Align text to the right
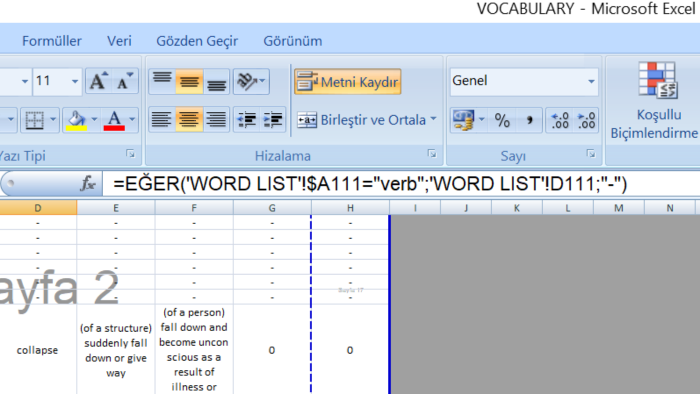700x394 pixels. point(217,120)
